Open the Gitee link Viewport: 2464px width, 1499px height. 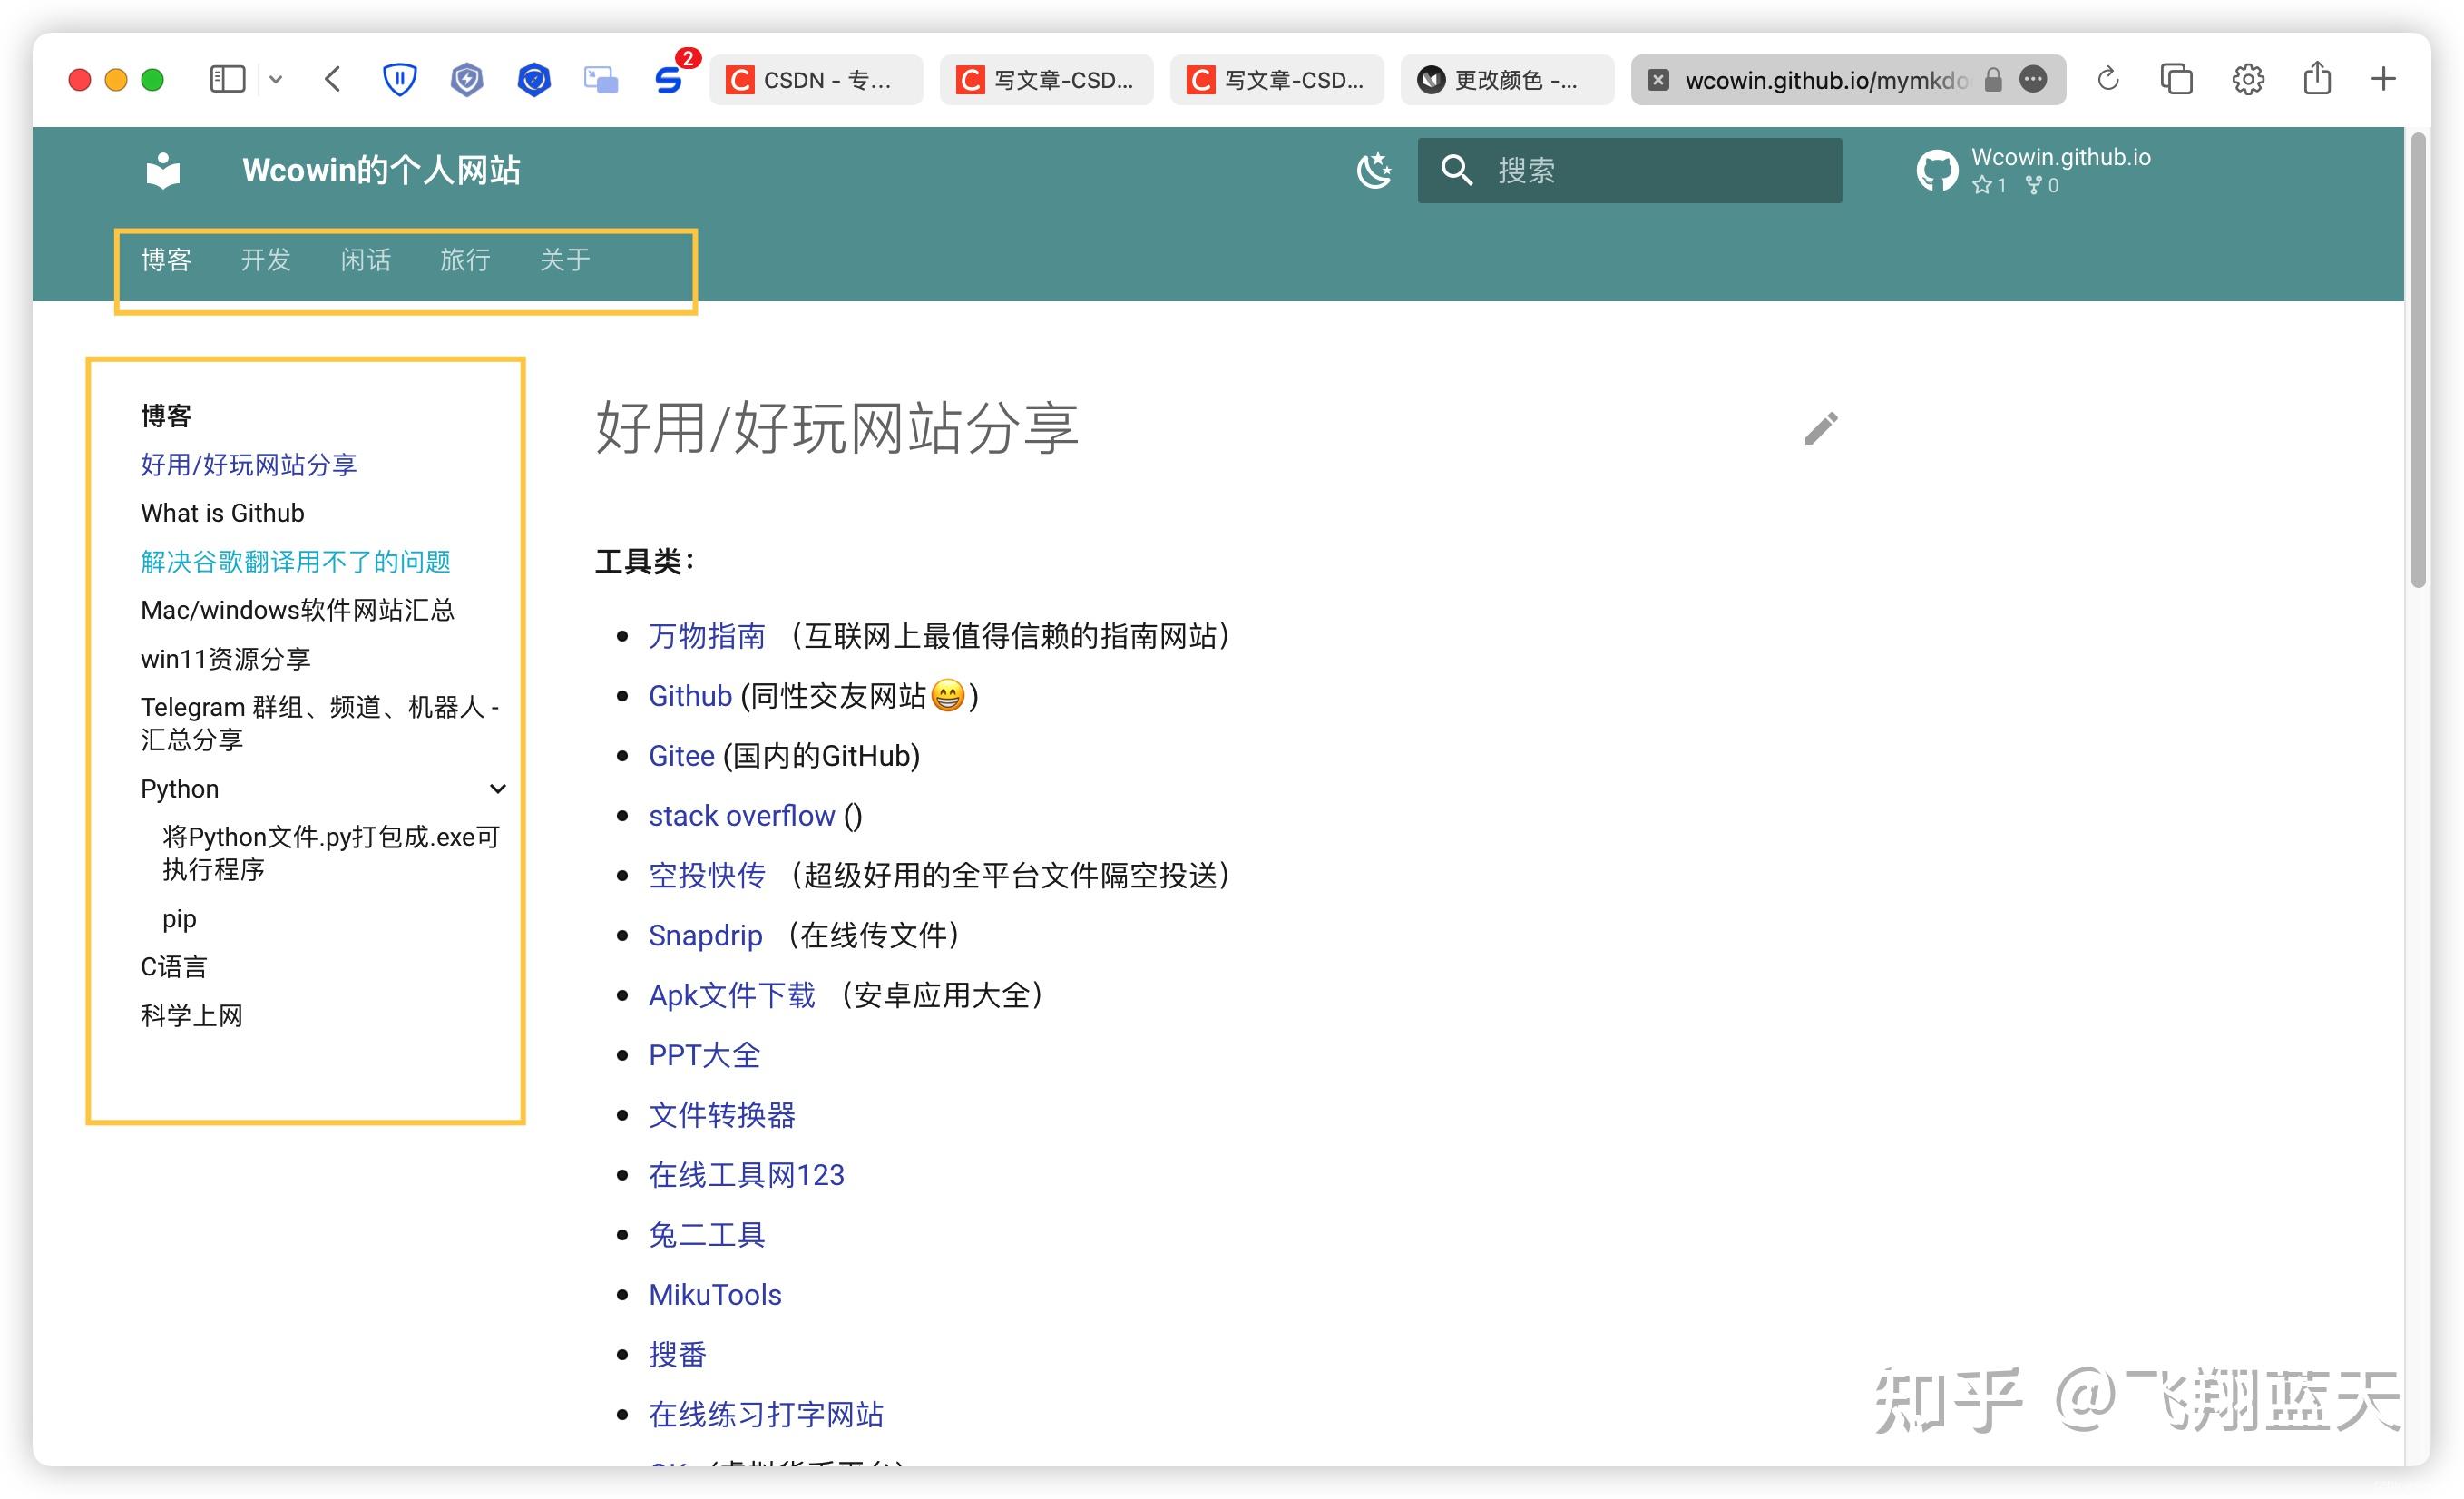coord(681,756)
